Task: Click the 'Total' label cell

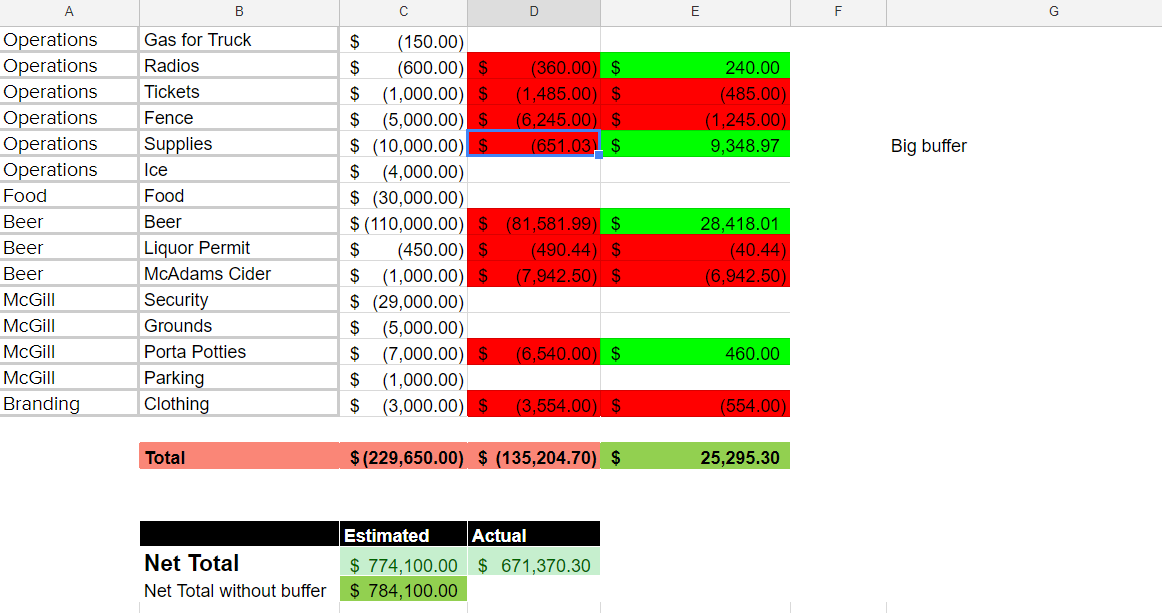Action: (x=239, y=457)
